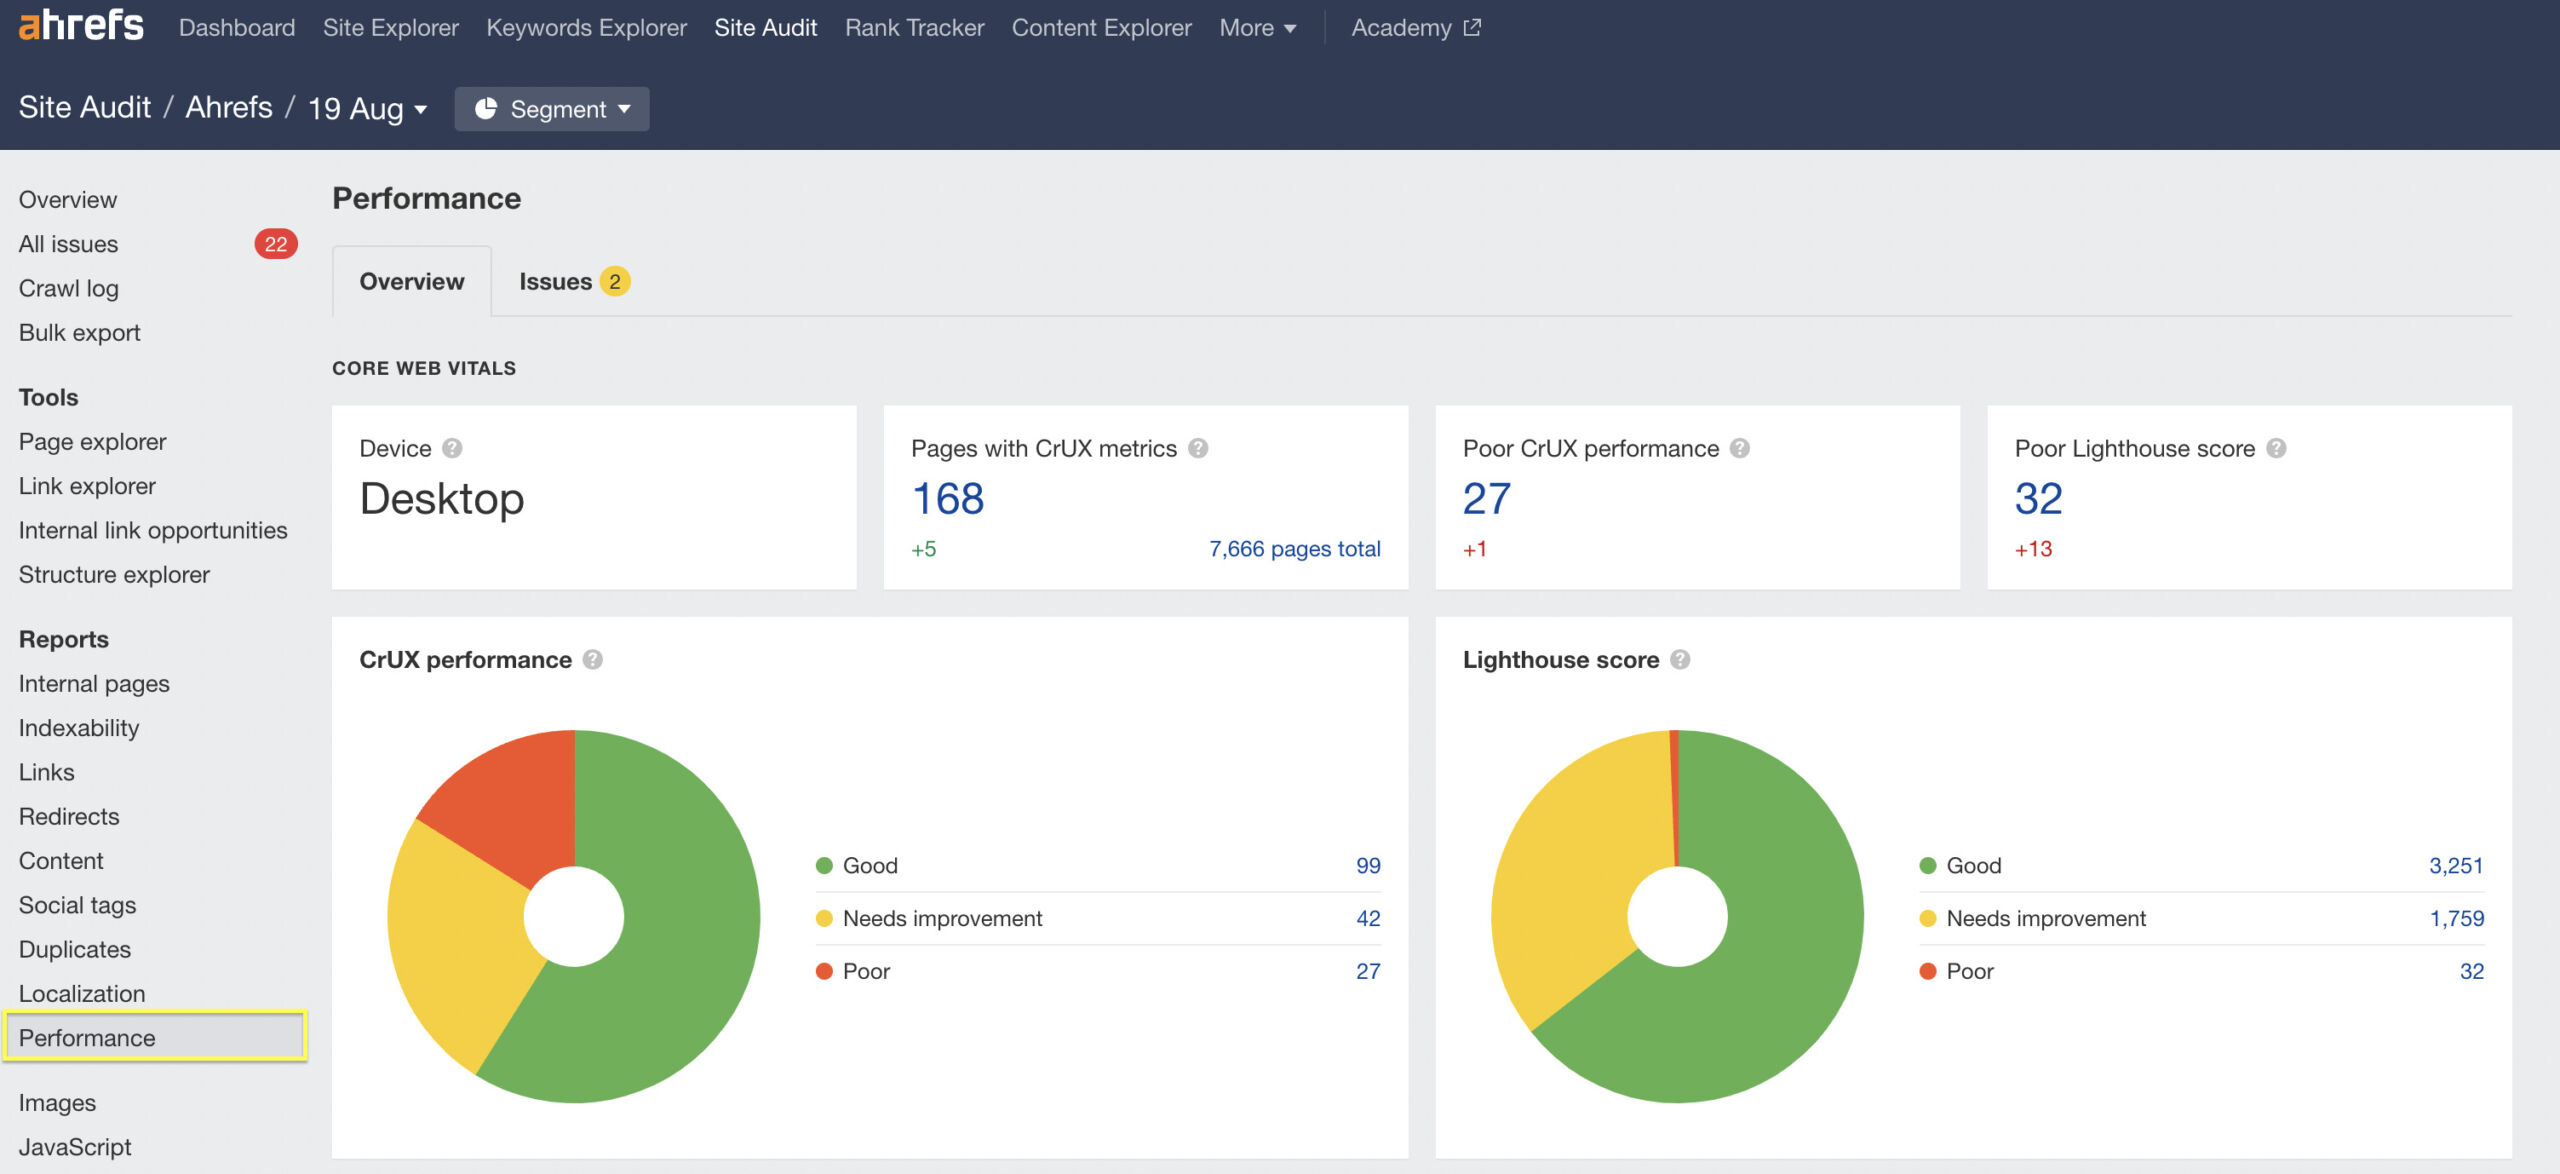Open the 19 Aug crawl date dropdown

pos(366,108)
